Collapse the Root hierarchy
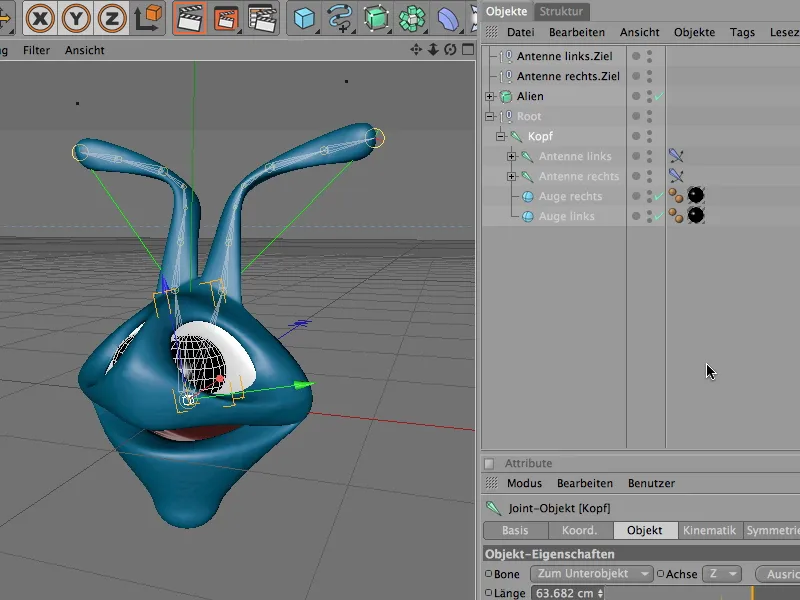The image size is (800, 600). click(489, 116)
